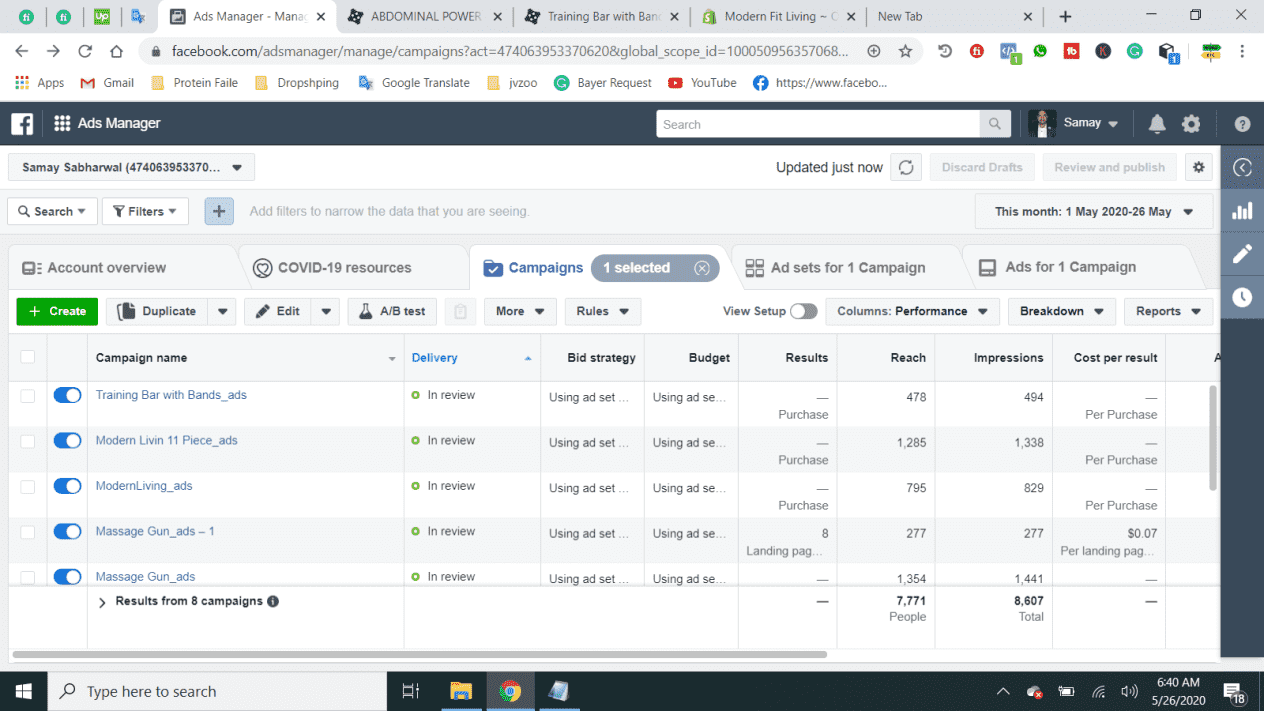1264x711 pixels.
Task: Click the search magnifier button in header
Action: point(994,124)
